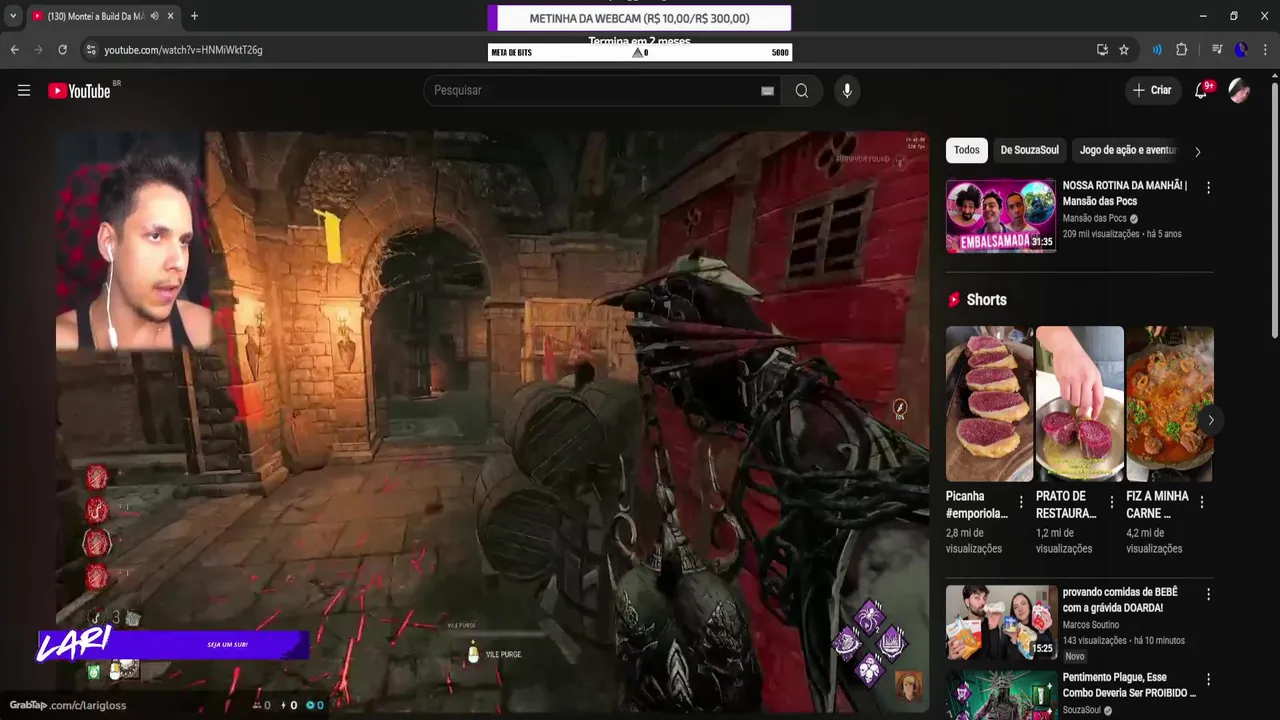Screen dimensions: 1280x720
Task: Open the on-screen keyboard in search box
Action: click(x=767, y=91)
